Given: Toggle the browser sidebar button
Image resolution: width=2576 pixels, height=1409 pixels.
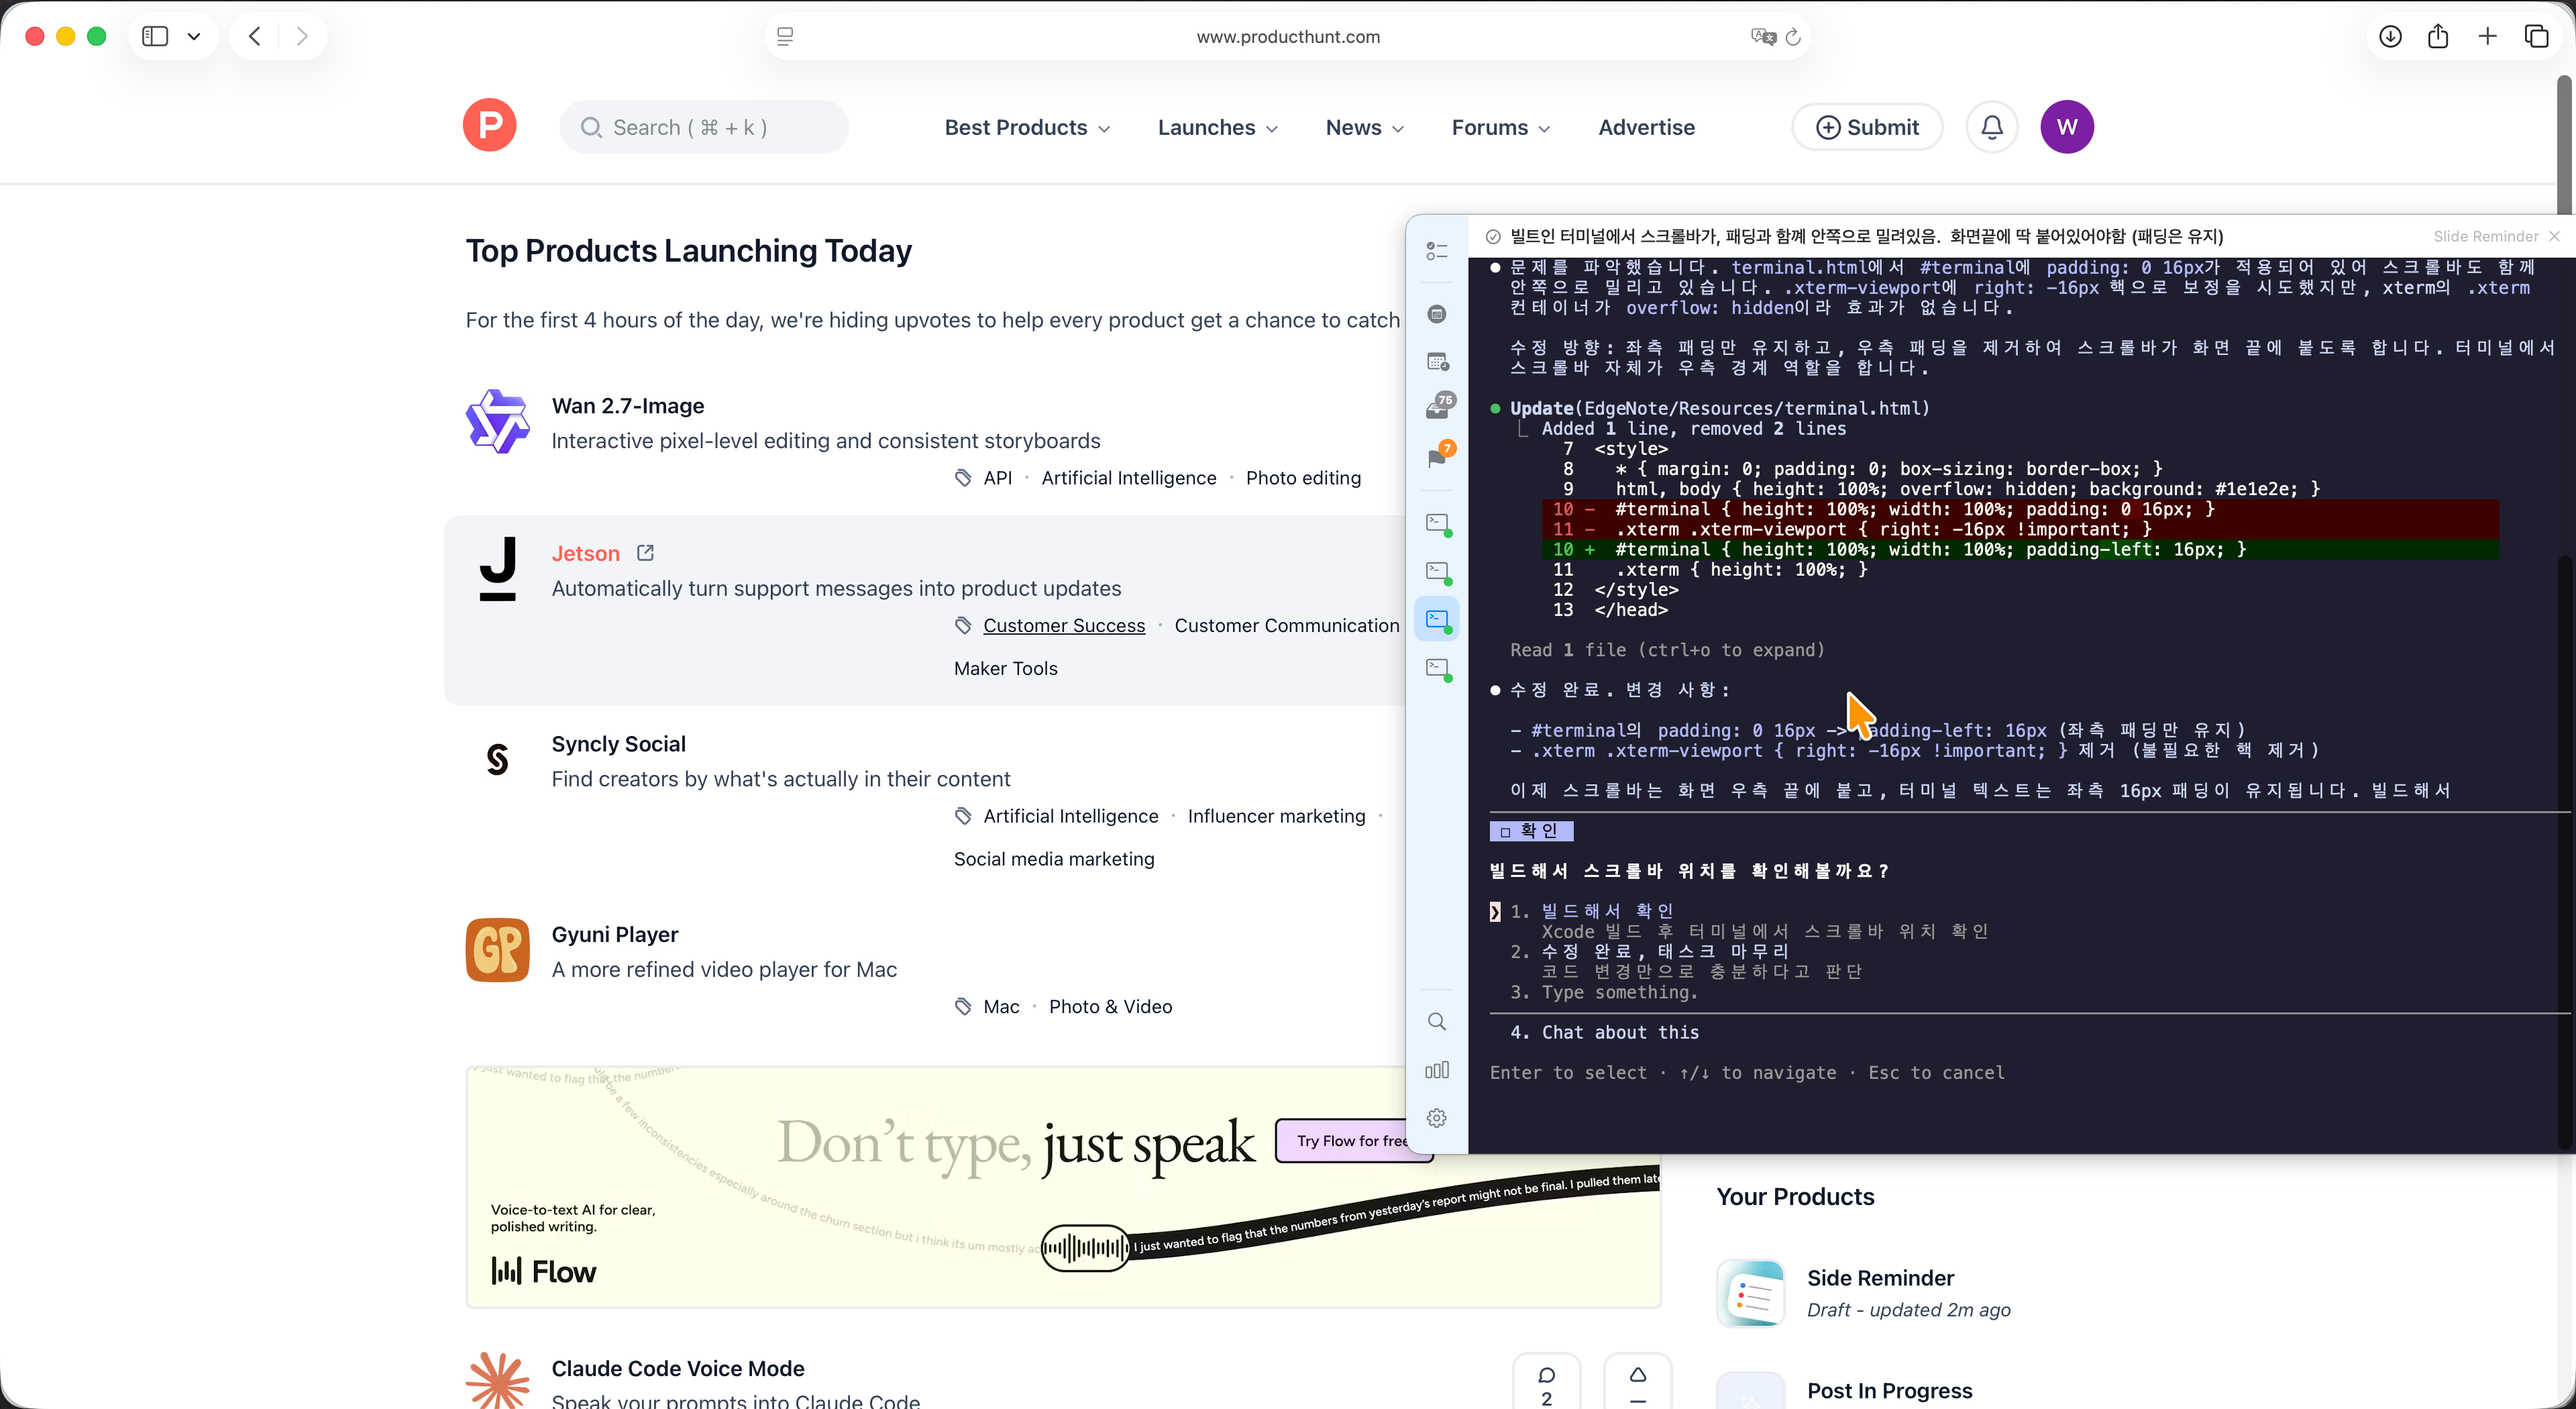Looking at the screenshot, I should click(x=155, y=37).
